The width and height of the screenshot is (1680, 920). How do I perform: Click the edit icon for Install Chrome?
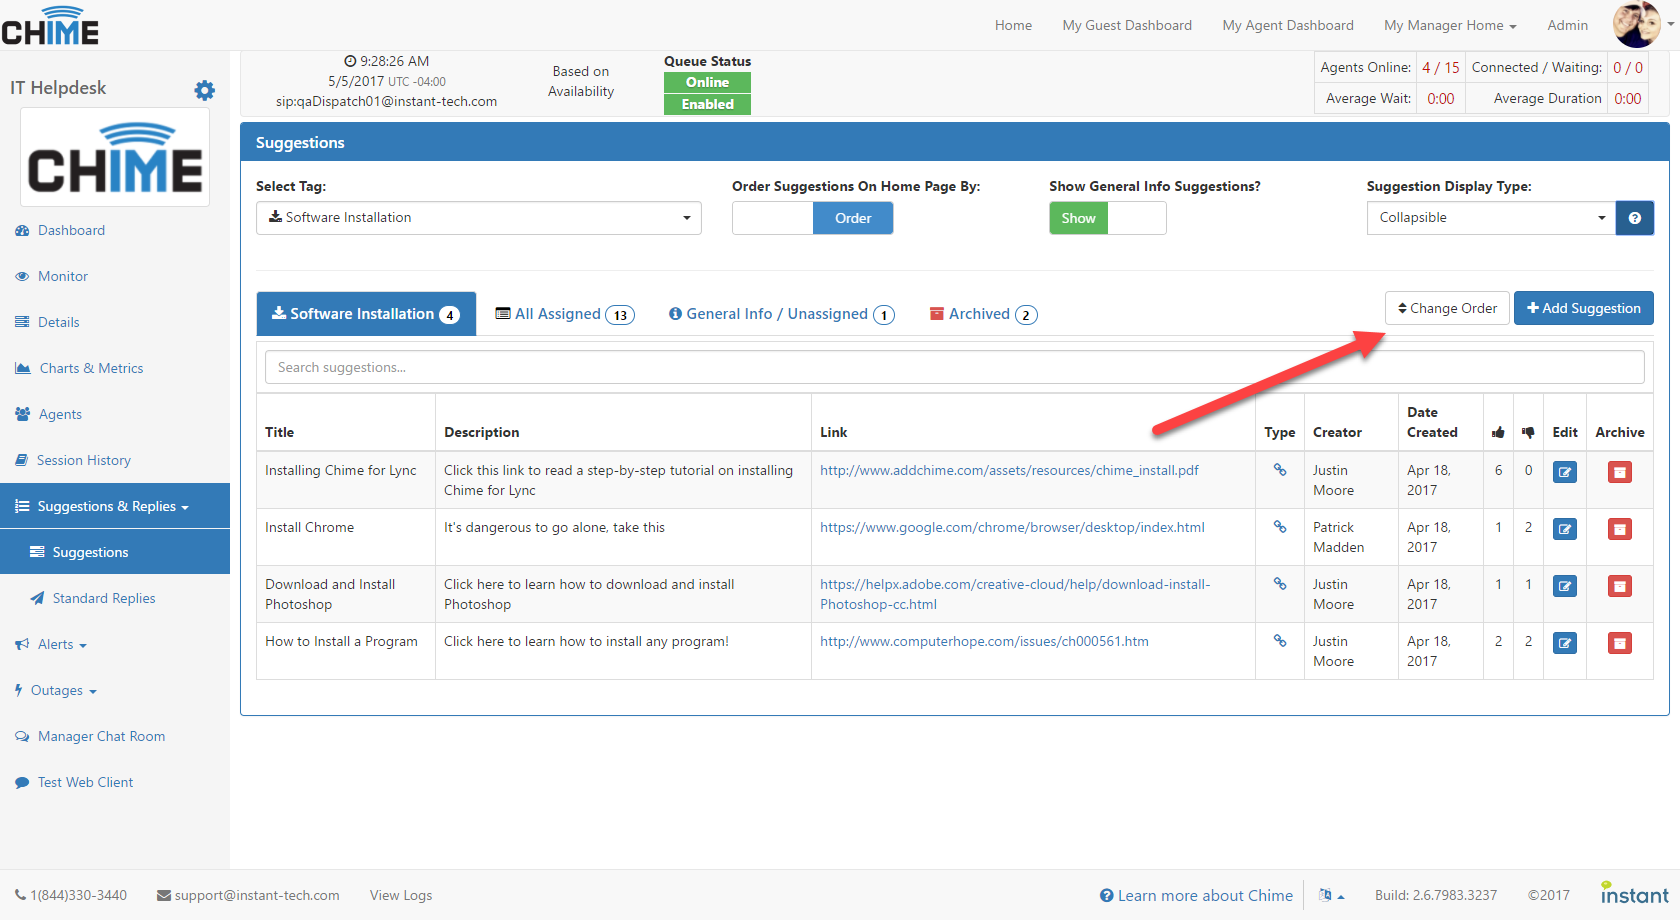pos(1564,529)
